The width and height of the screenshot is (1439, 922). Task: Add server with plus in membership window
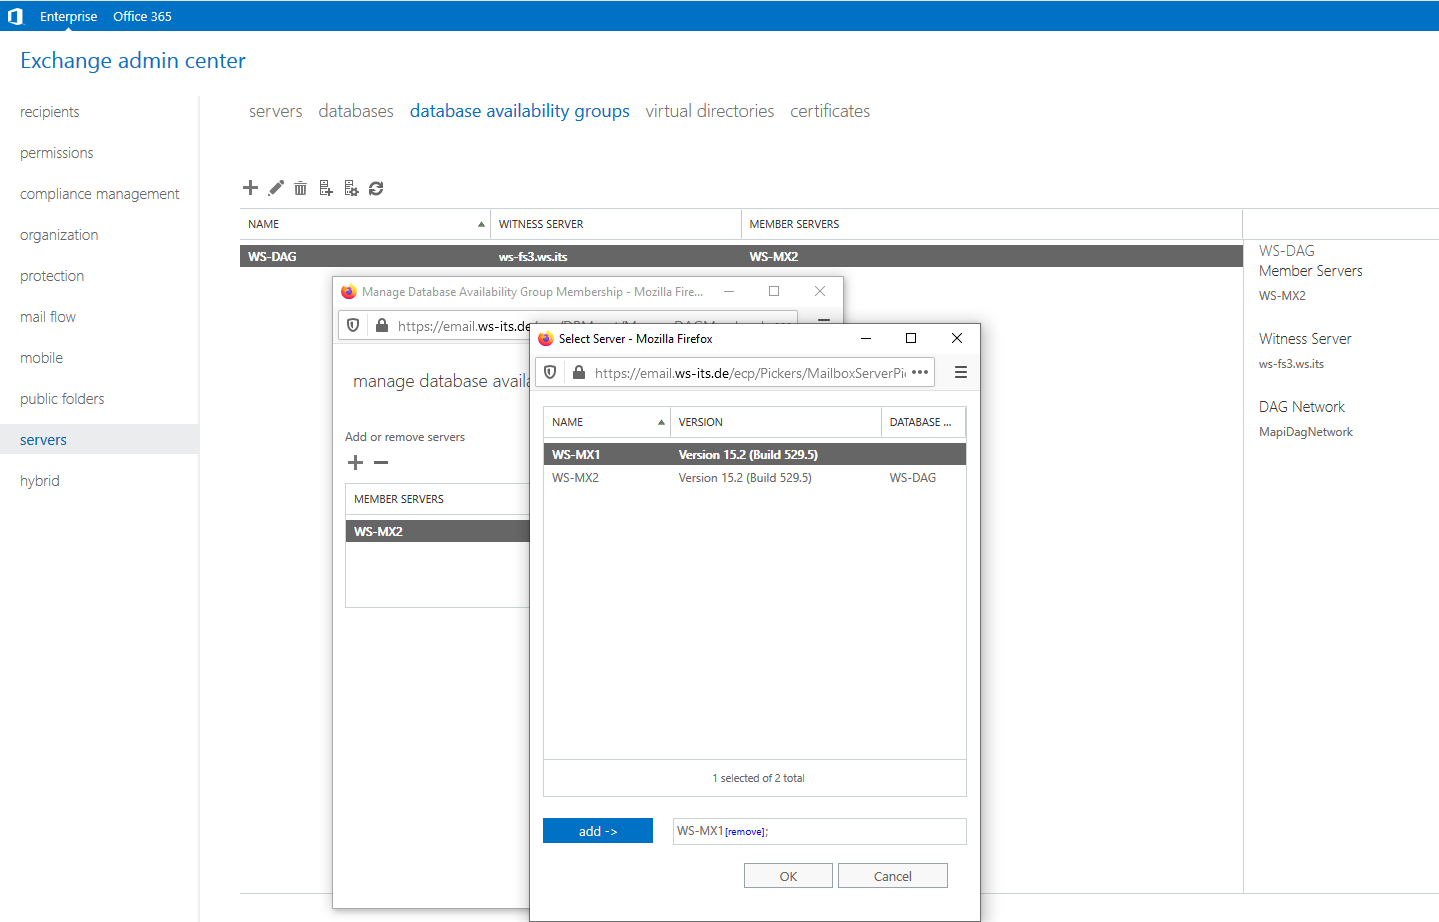[355, 462]
